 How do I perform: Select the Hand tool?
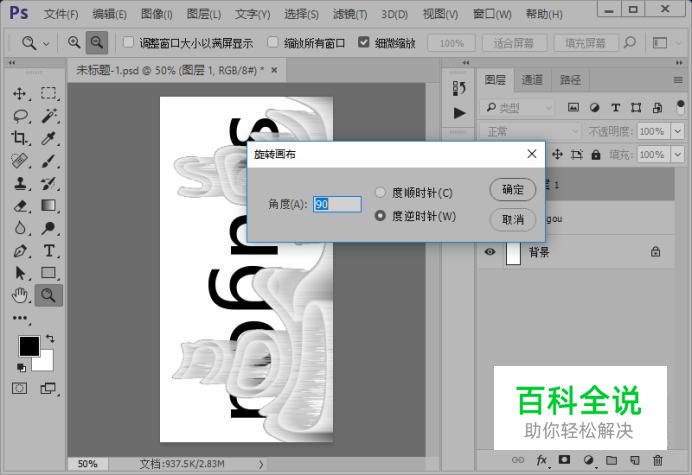19,295
